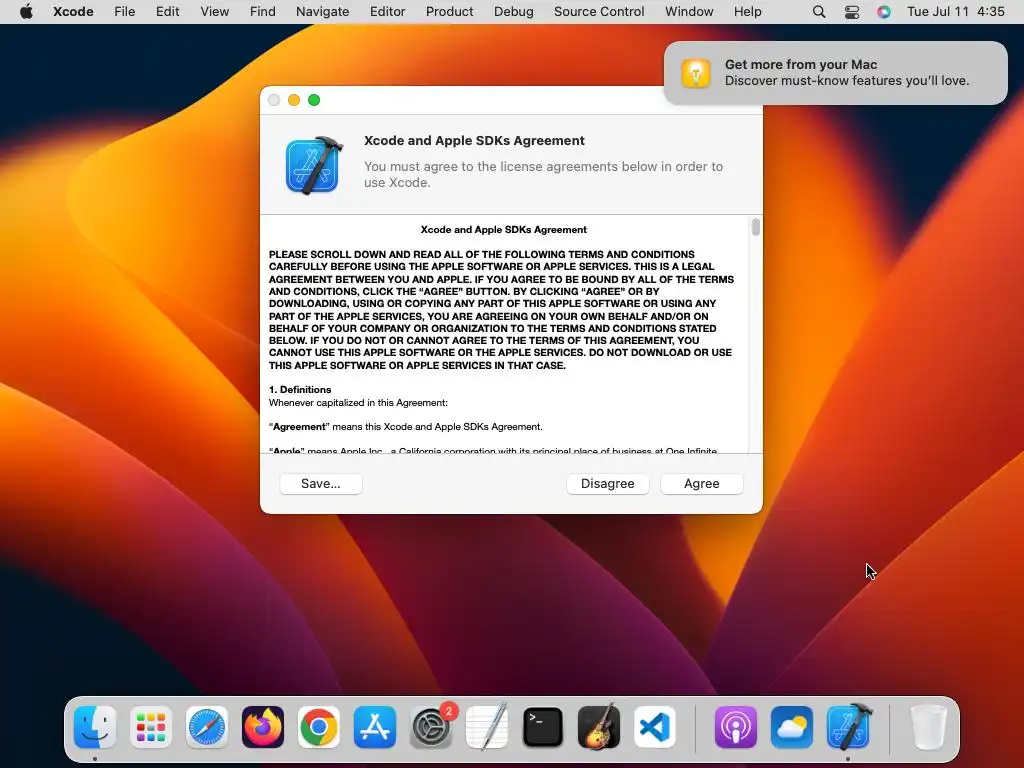Click "You must agree to the license agreements" text
Image resolution: width=1024 pixels, height=768 pixels.
[543, 174]
